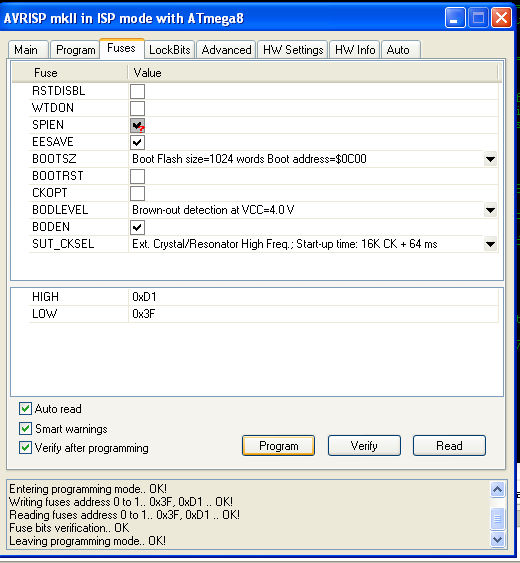The width and height of the screenshot is (520, 563).
Task: Tick the WTDON fuse checkbox
Action: [x=137, y=108]
